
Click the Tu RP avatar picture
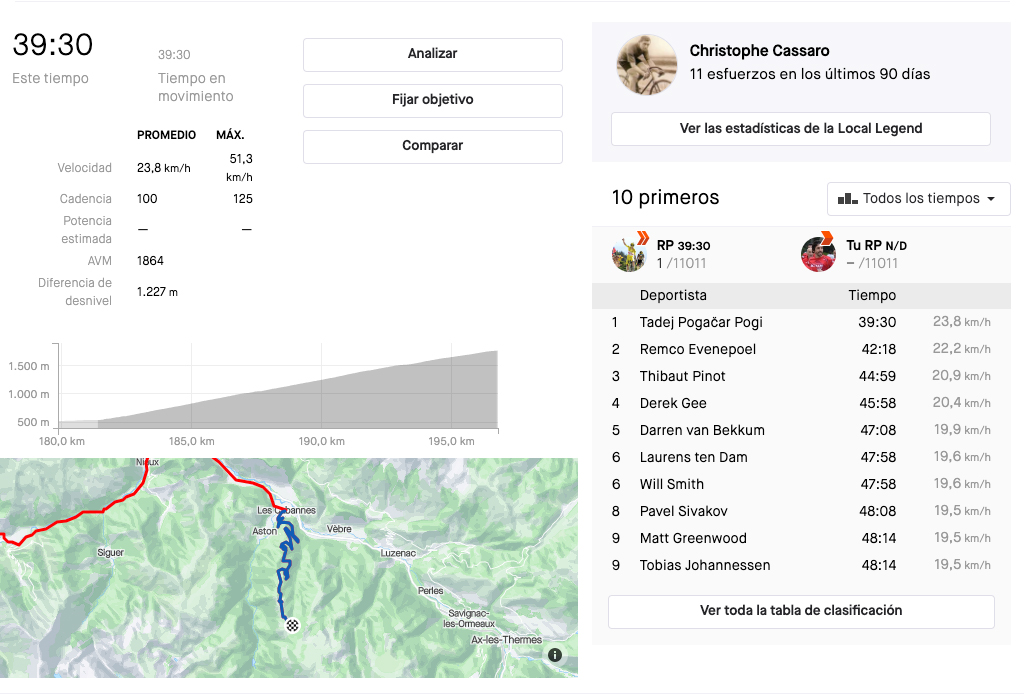pos(818,253)
